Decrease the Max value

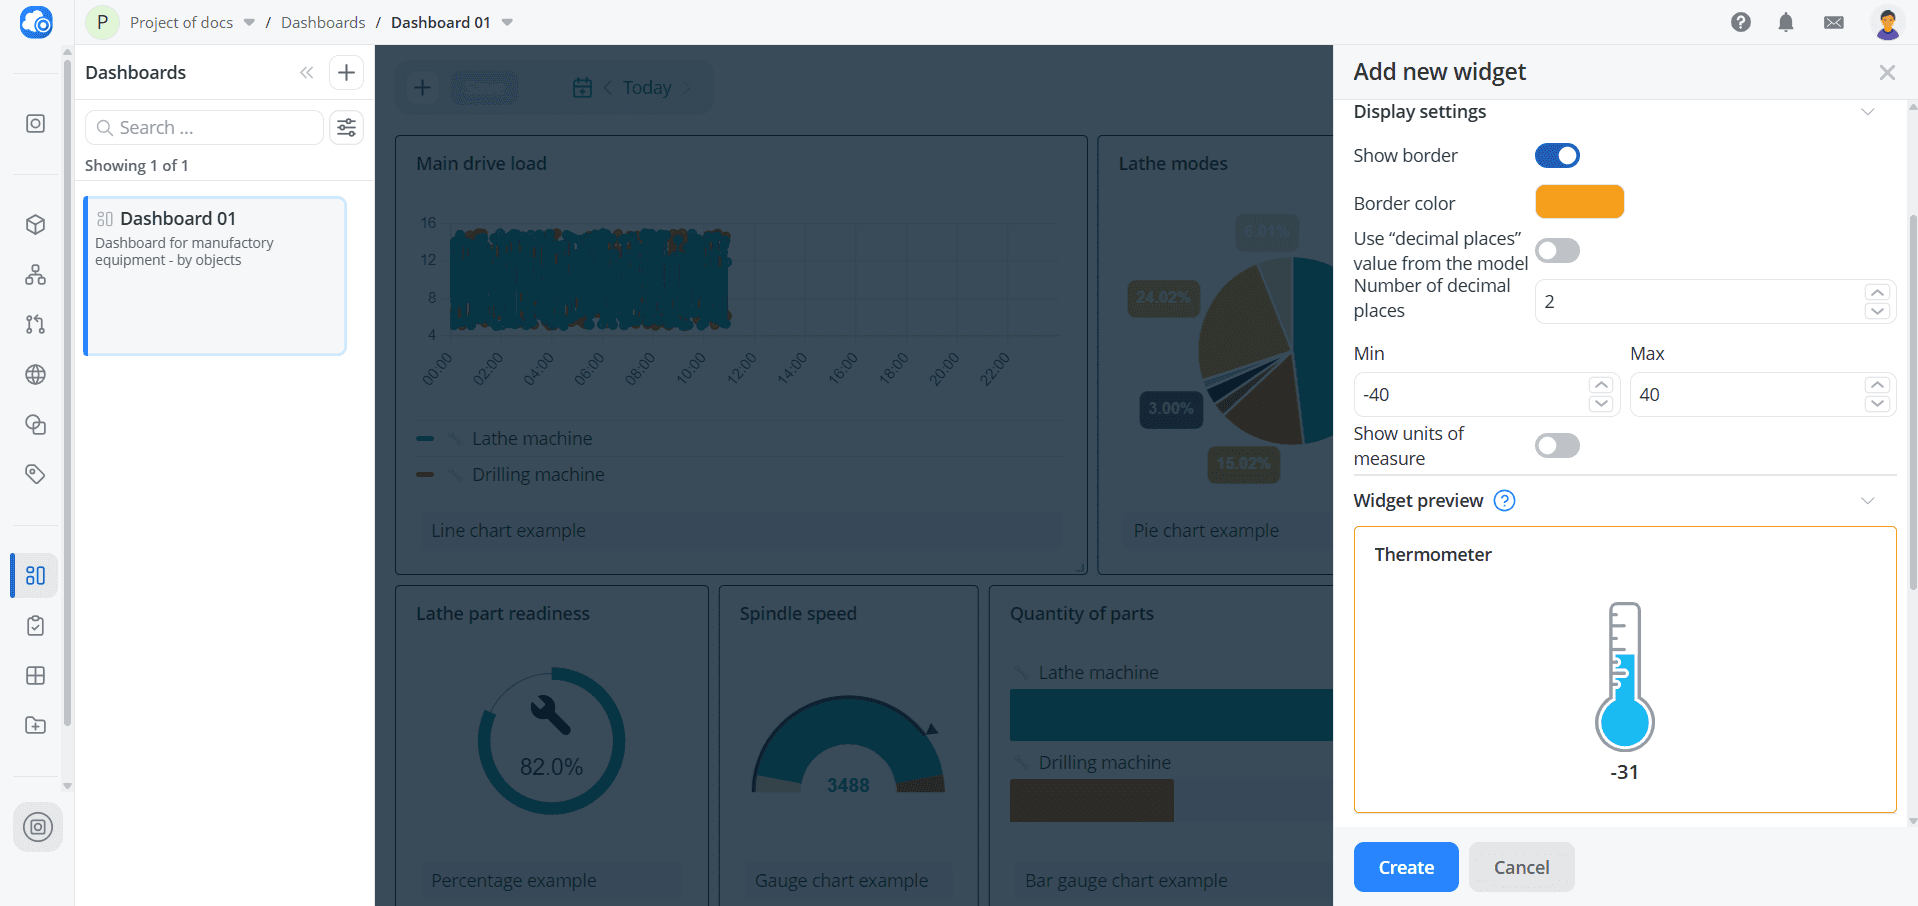pyautogui.click(x=1877, y=404)
